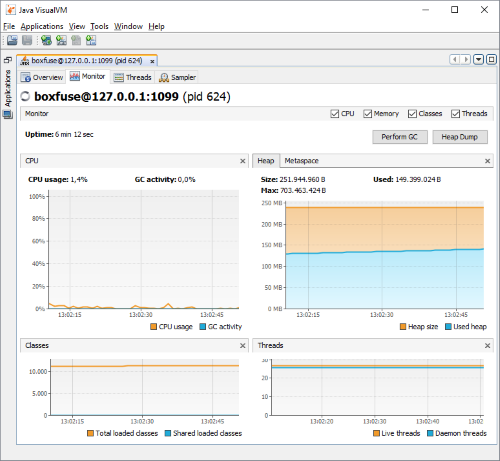Toggle the Memory checkbox

tap(367, 114)
